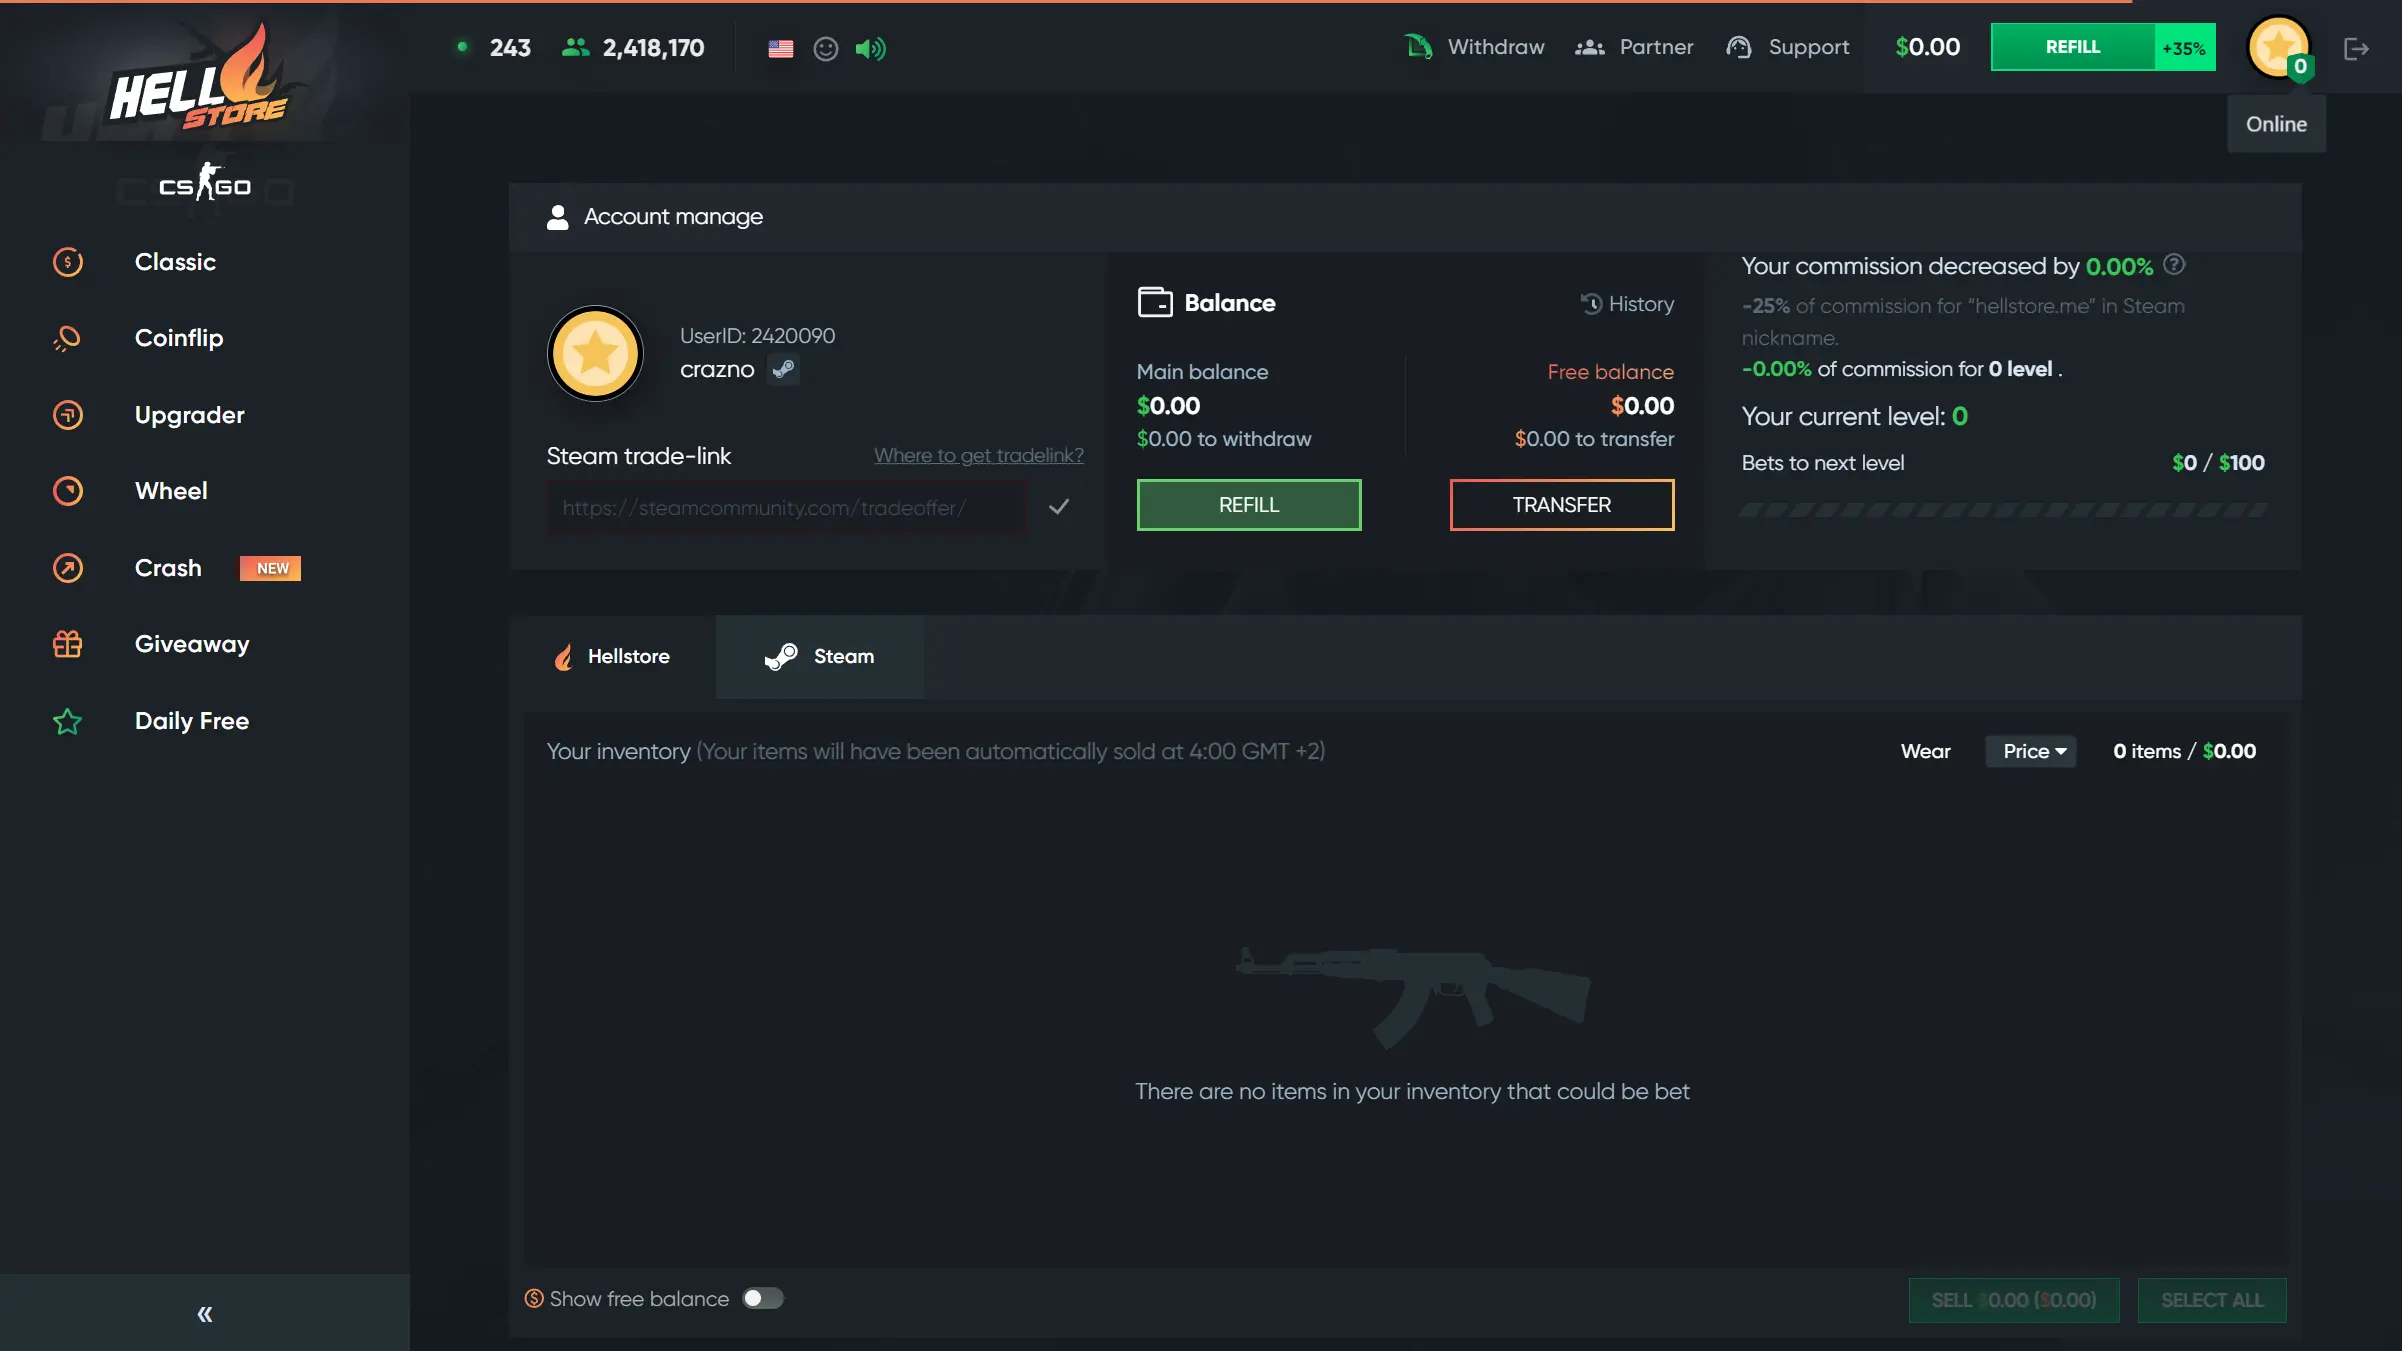Collapse the sidebar with double chevron
The width and height of the screenshot is (2402, 1351).
click(205, 1314)
